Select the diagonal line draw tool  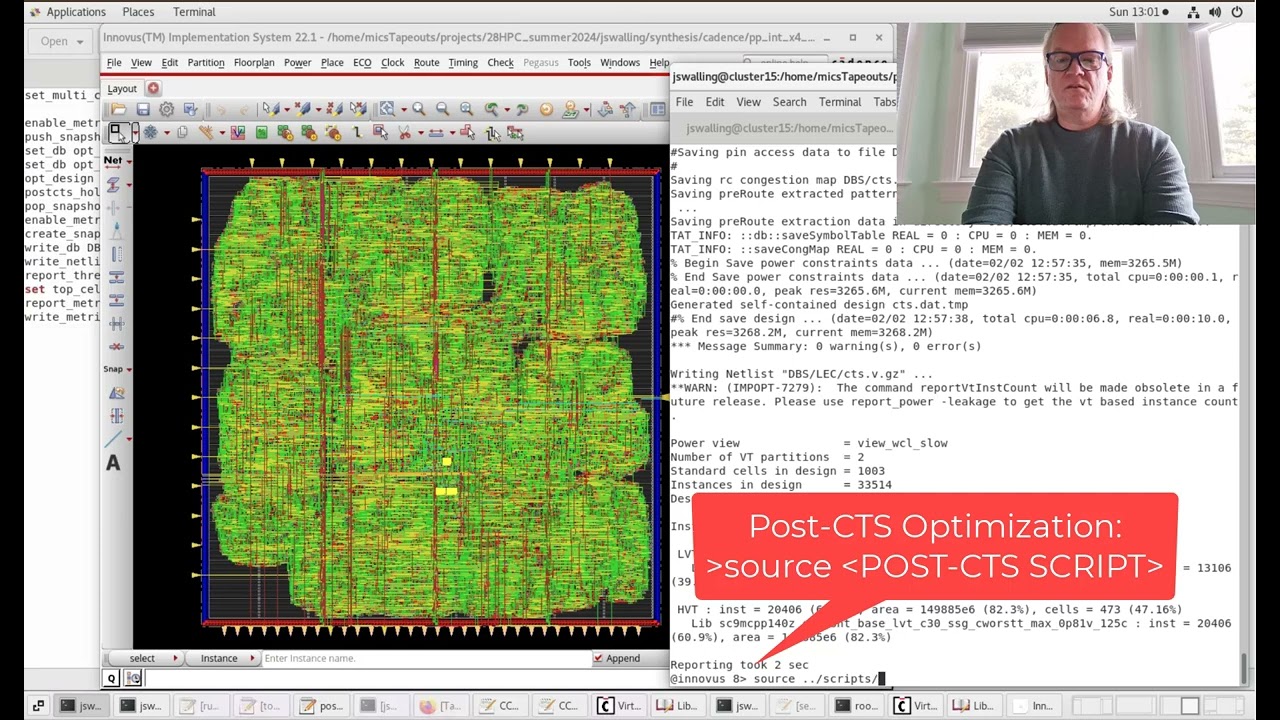[114, 439]
